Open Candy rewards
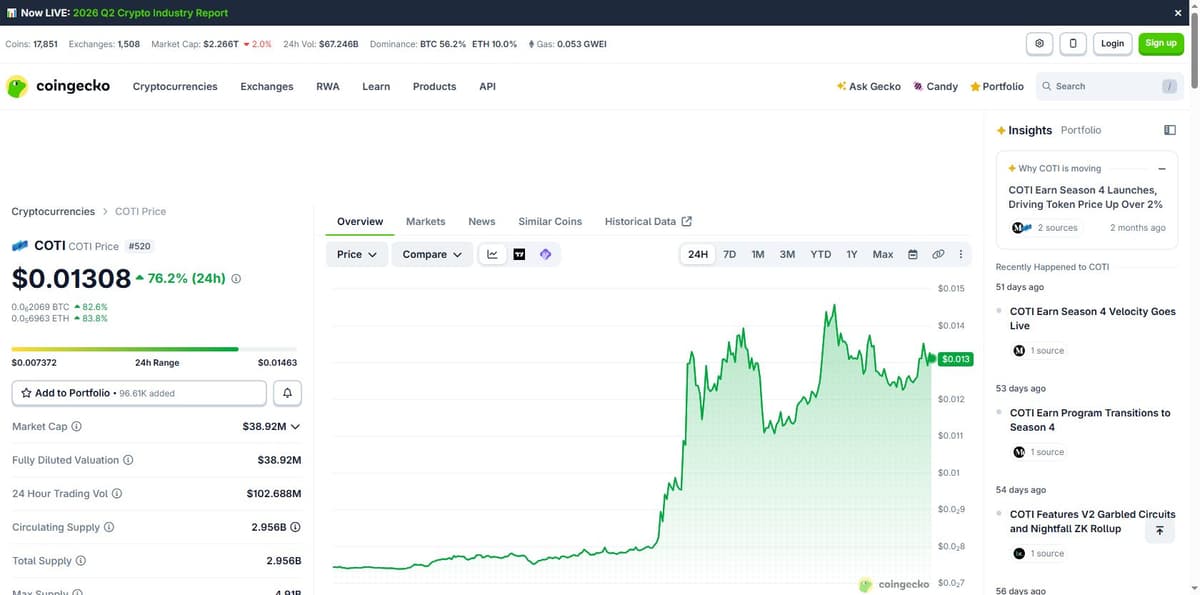1200x595 pixels. click(935, 87)
